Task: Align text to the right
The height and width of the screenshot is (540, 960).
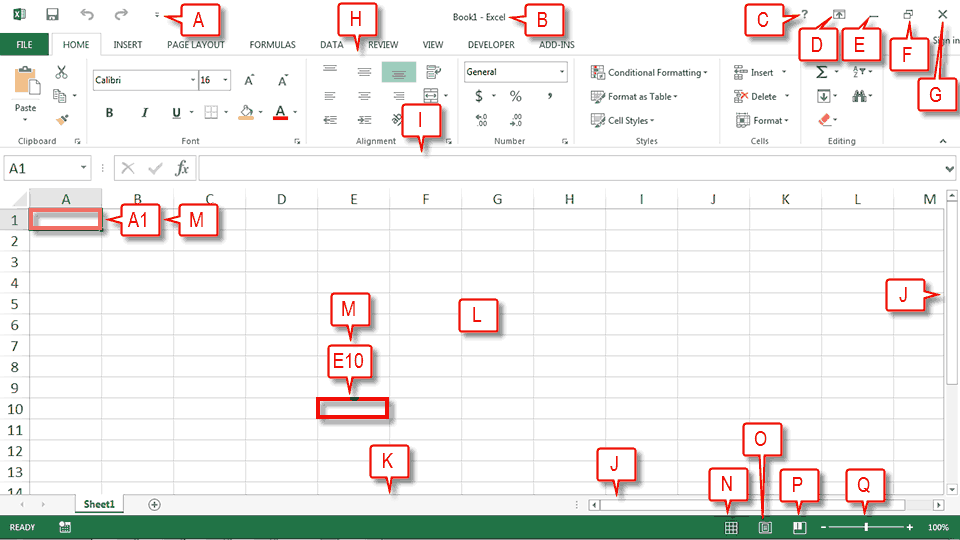Action: coord(399,96)
